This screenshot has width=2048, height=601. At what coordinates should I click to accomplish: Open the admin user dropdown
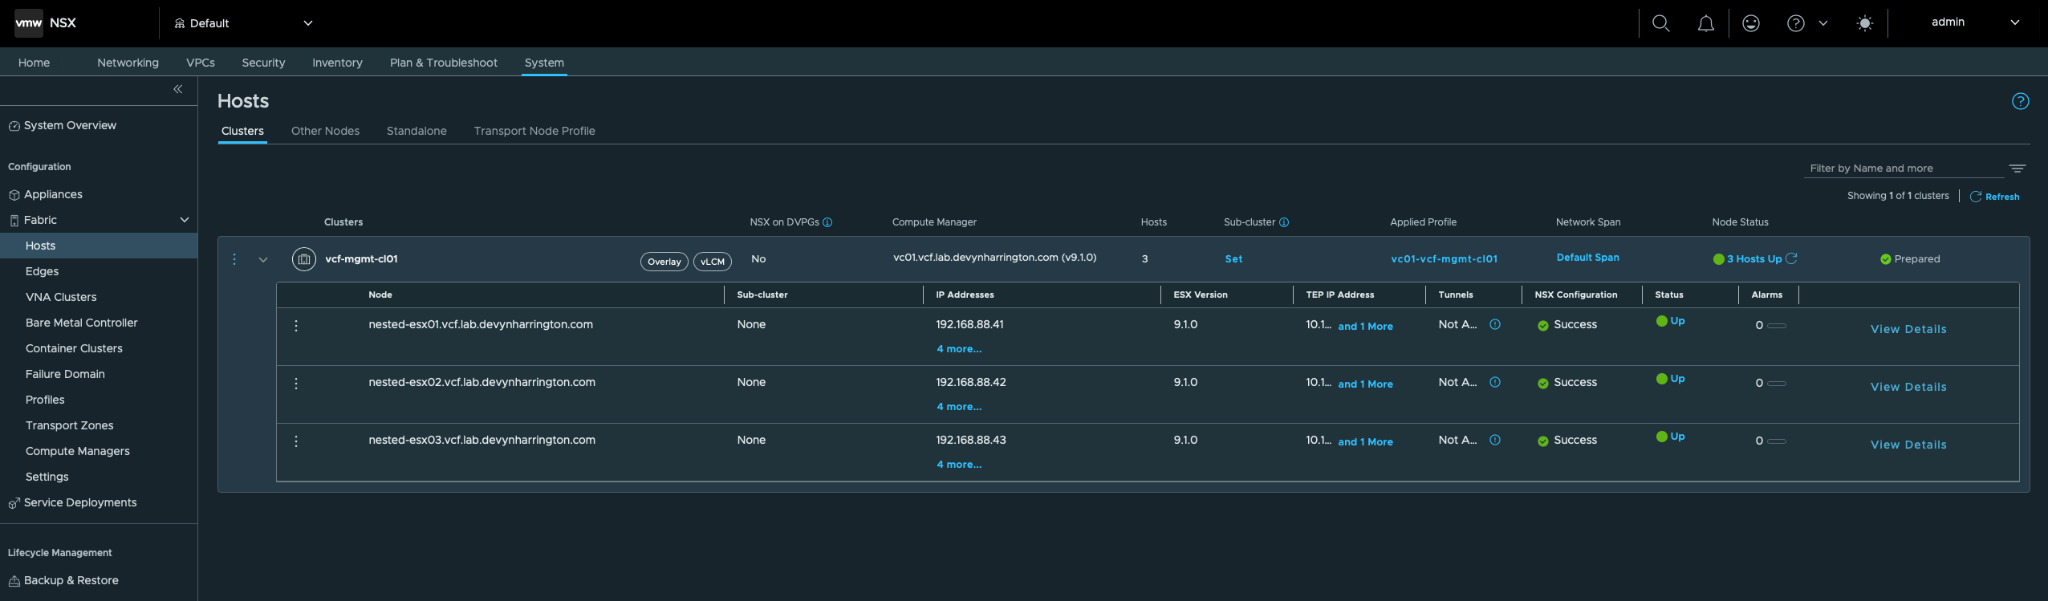(x=1975, y=22)
